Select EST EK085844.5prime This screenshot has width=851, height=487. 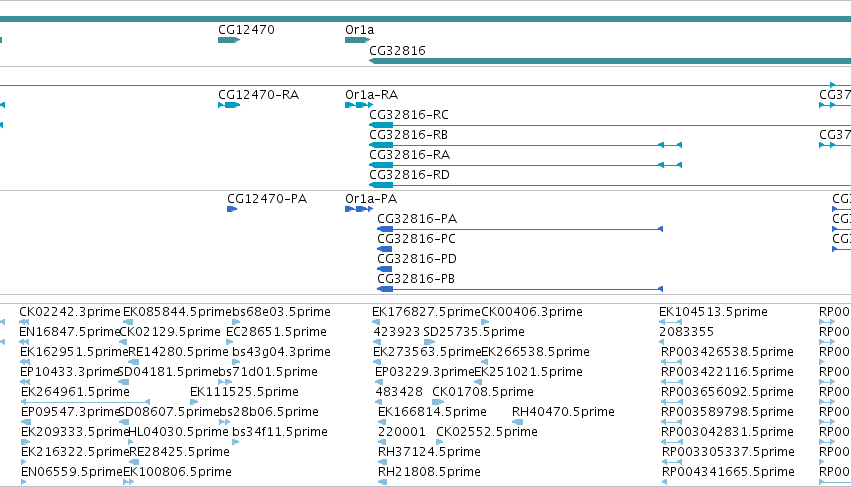tap(178, 312)
